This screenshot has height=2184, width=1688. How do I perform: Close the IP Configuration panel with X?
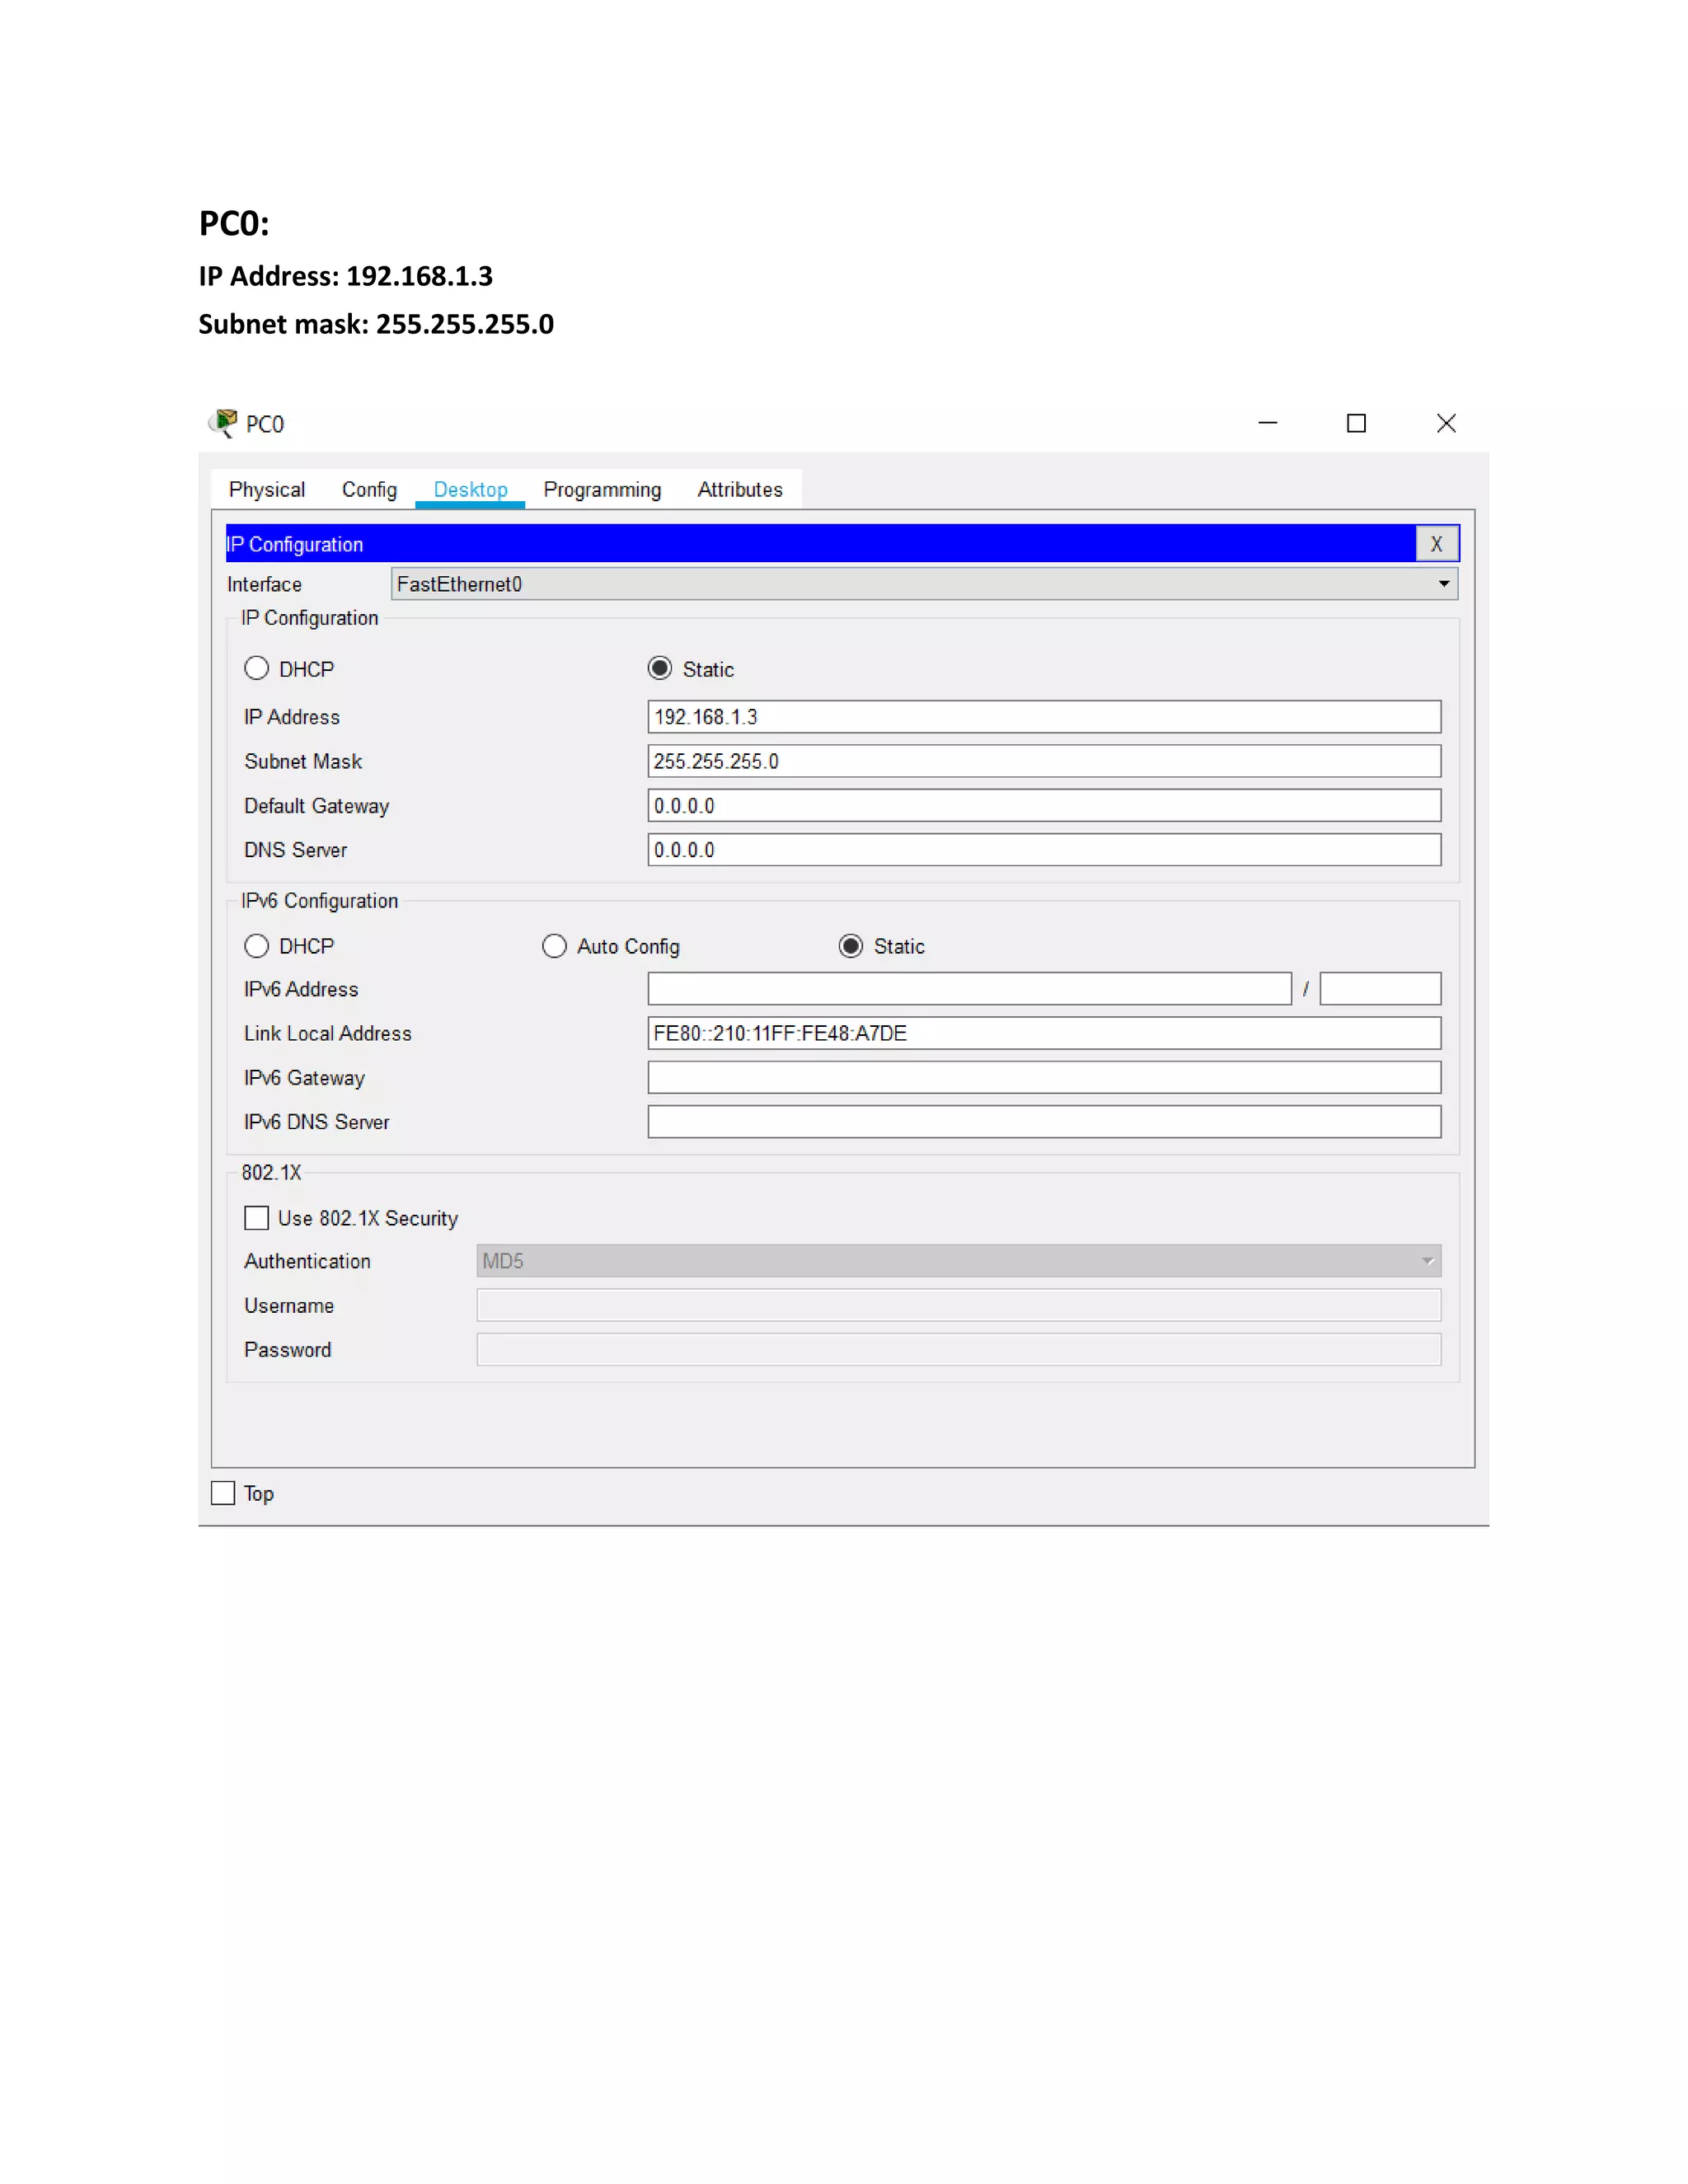pyautogui.click(x=1436, y=544)
